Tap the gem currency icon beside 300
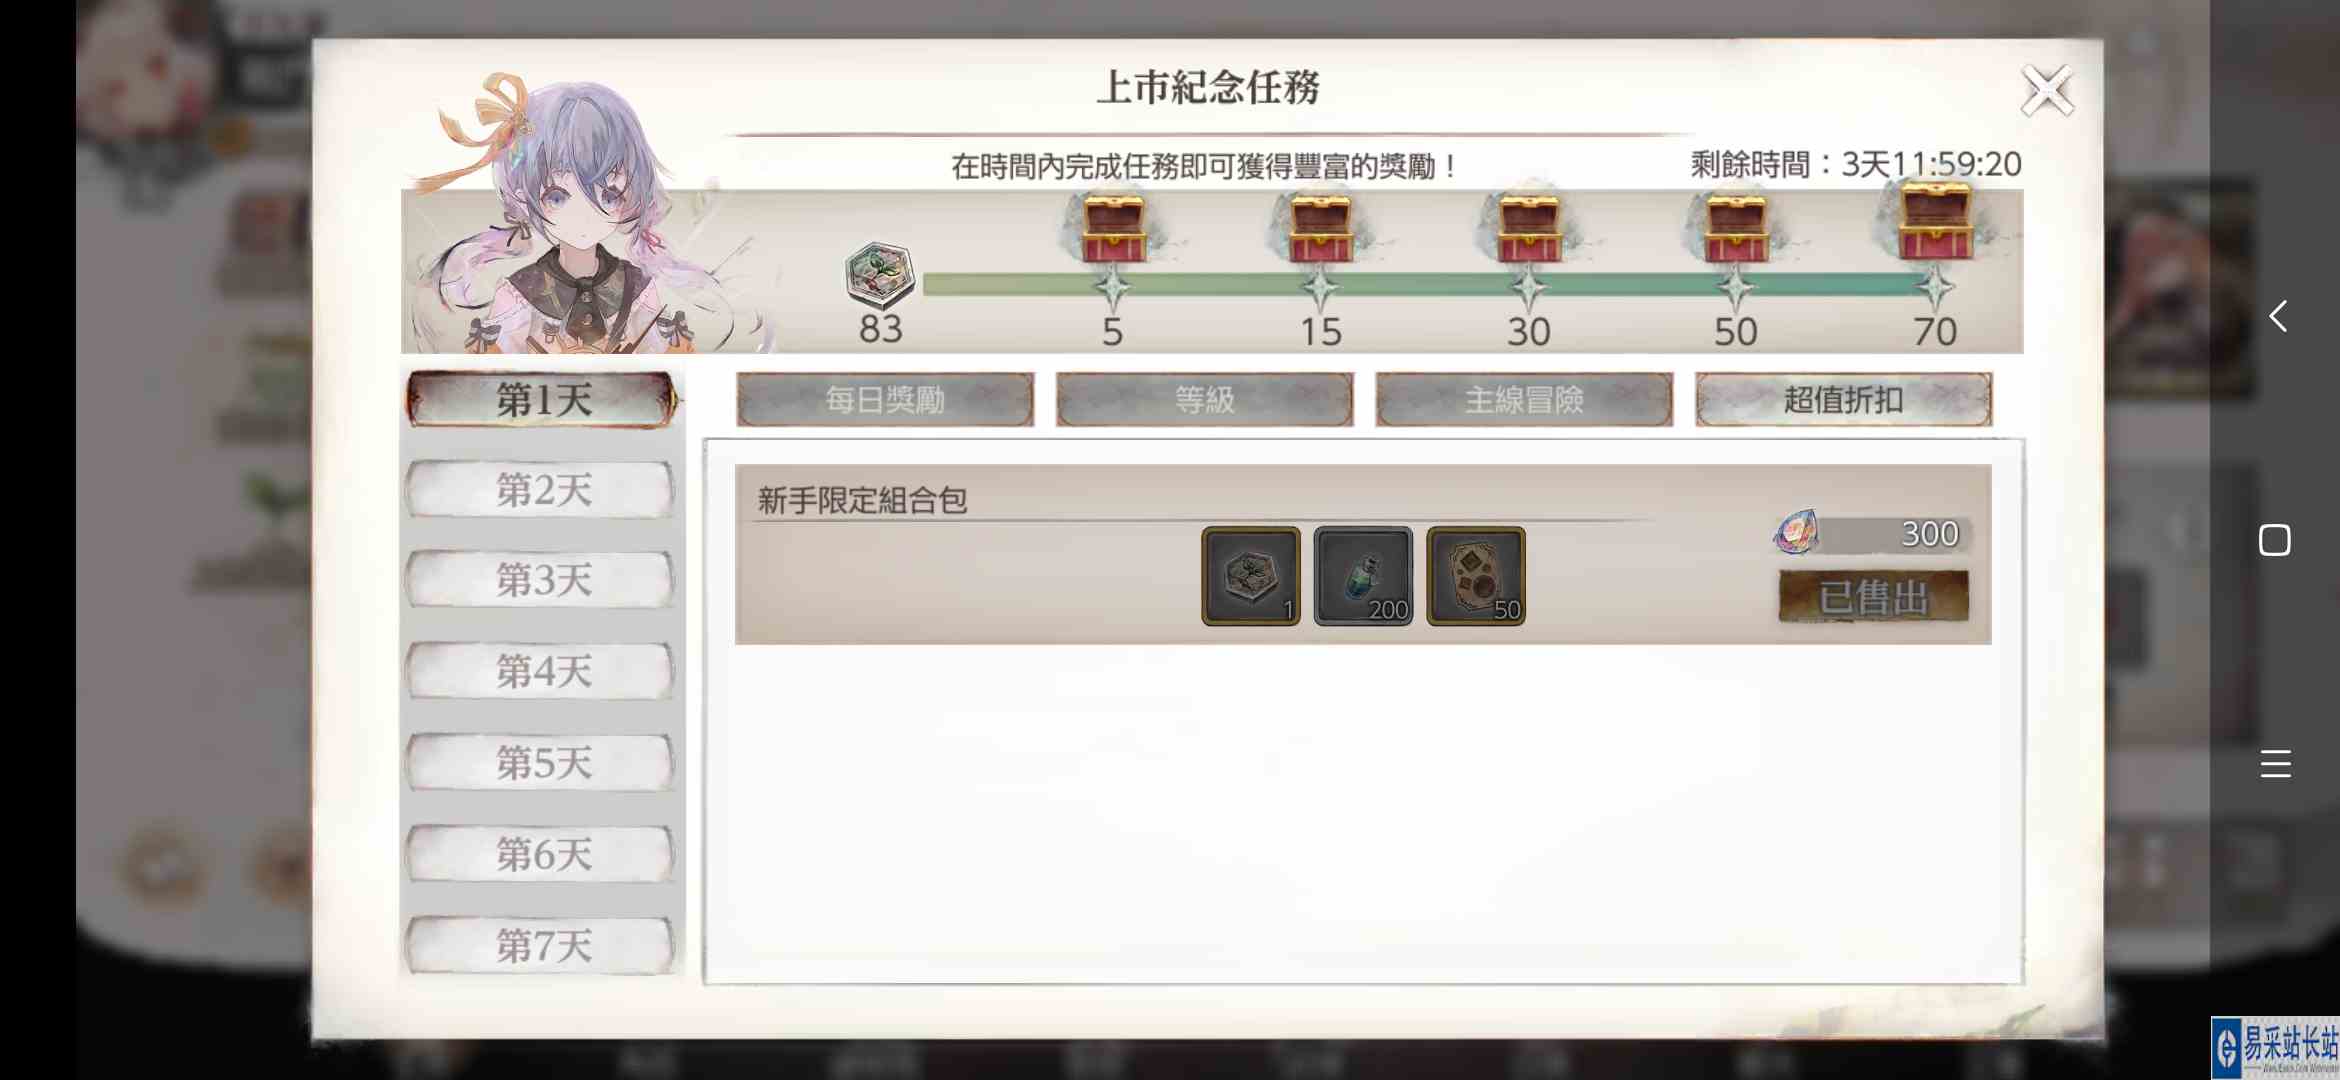 (x=1796, y=532)
